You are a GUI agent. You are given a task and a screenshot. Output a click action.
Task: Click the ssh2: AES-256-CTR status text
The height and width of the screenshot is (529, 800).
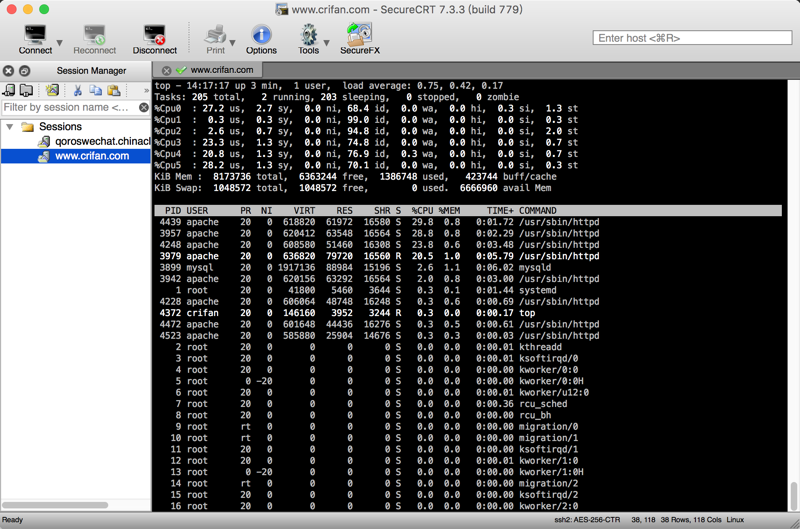click(x=587, y=520)
